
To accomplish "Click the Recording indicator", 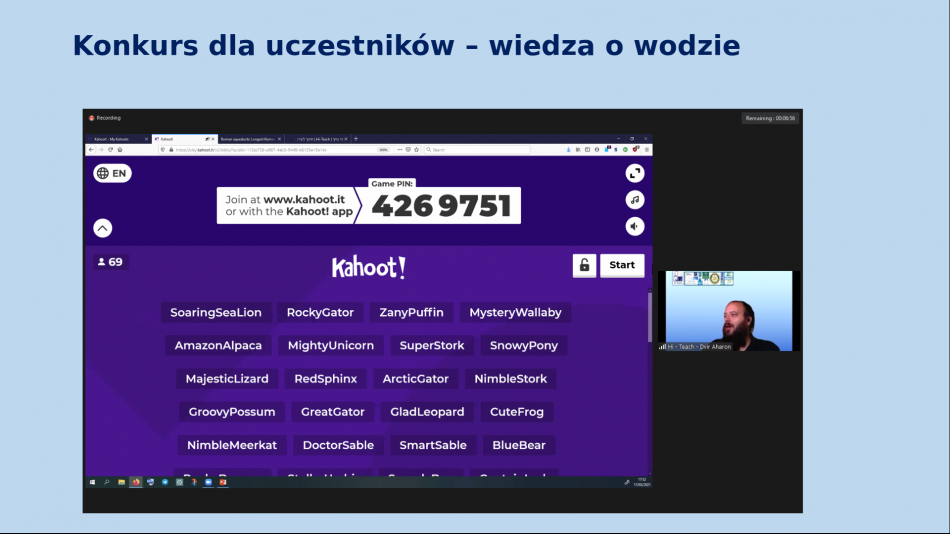I will [x=105, y=118].
